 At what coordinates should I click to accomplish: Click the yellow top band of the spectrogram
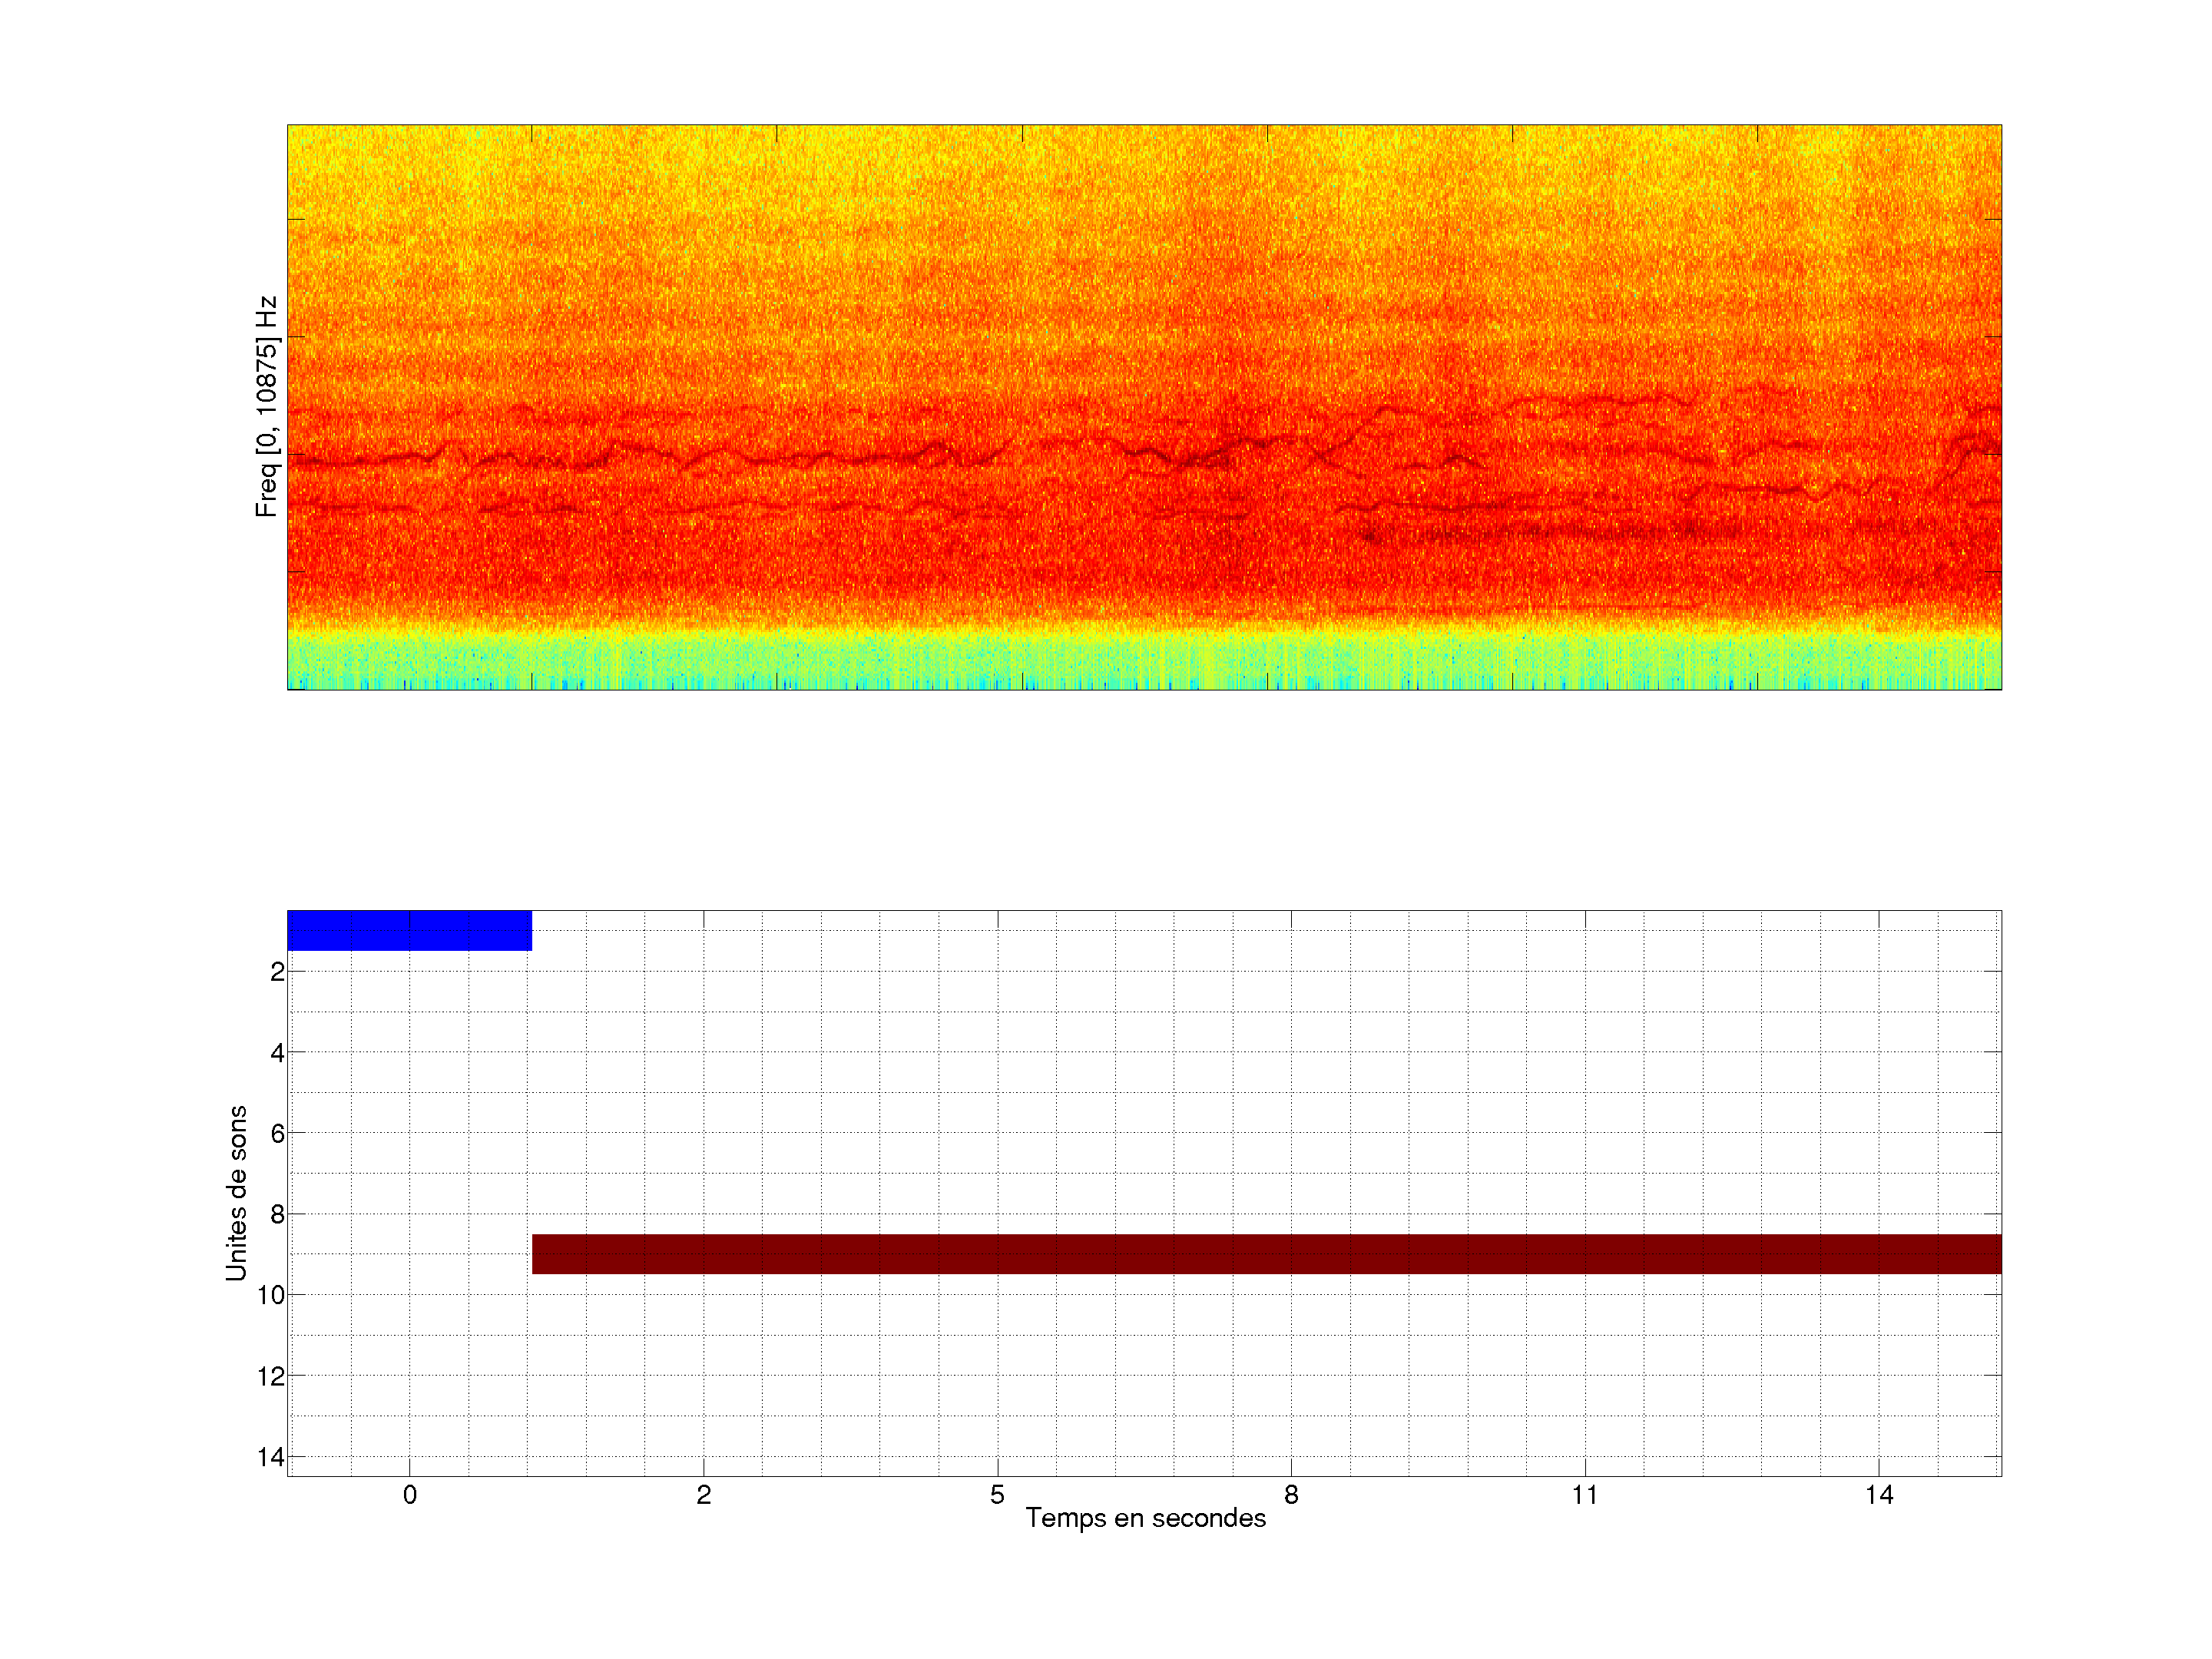click(x=1144, y=160)
